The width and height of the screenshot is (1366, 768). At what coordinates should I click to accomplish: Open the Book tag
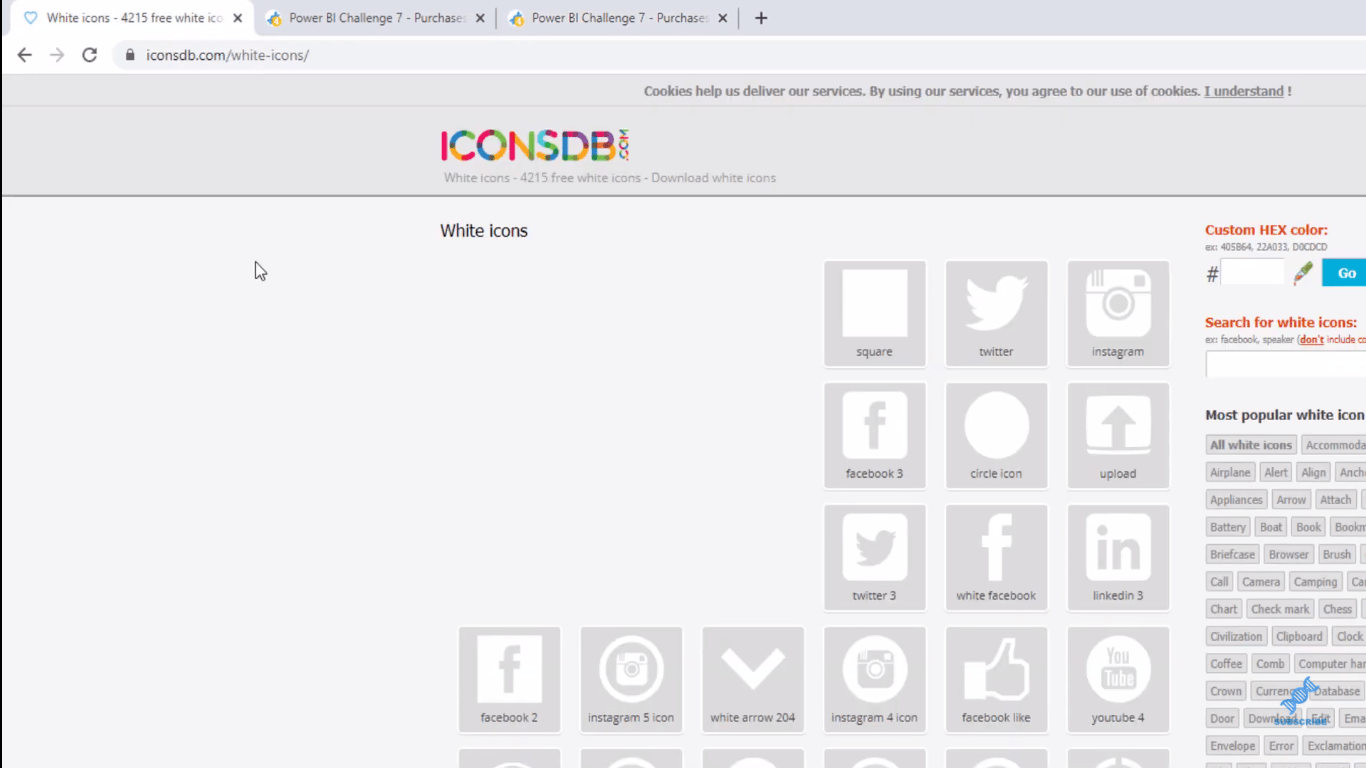pyautogui.click(x=1309, y=527)
